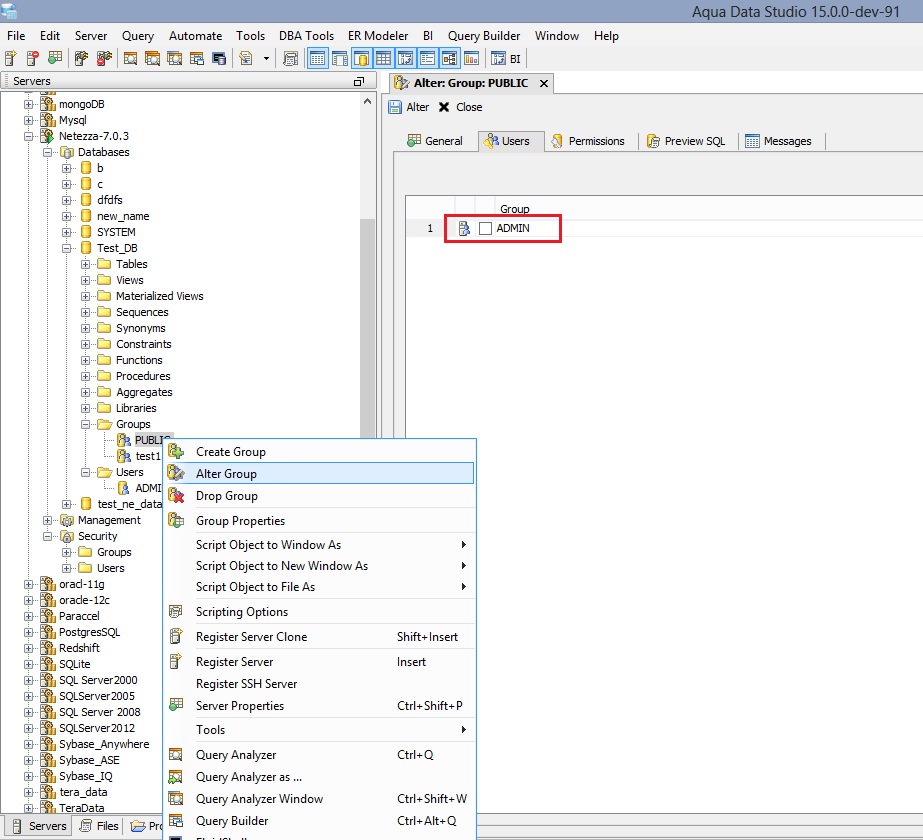This screenshot has width=923, height=840.
Task: Click the Scripting Options icon in the toolbar
Action: (290, 58)
